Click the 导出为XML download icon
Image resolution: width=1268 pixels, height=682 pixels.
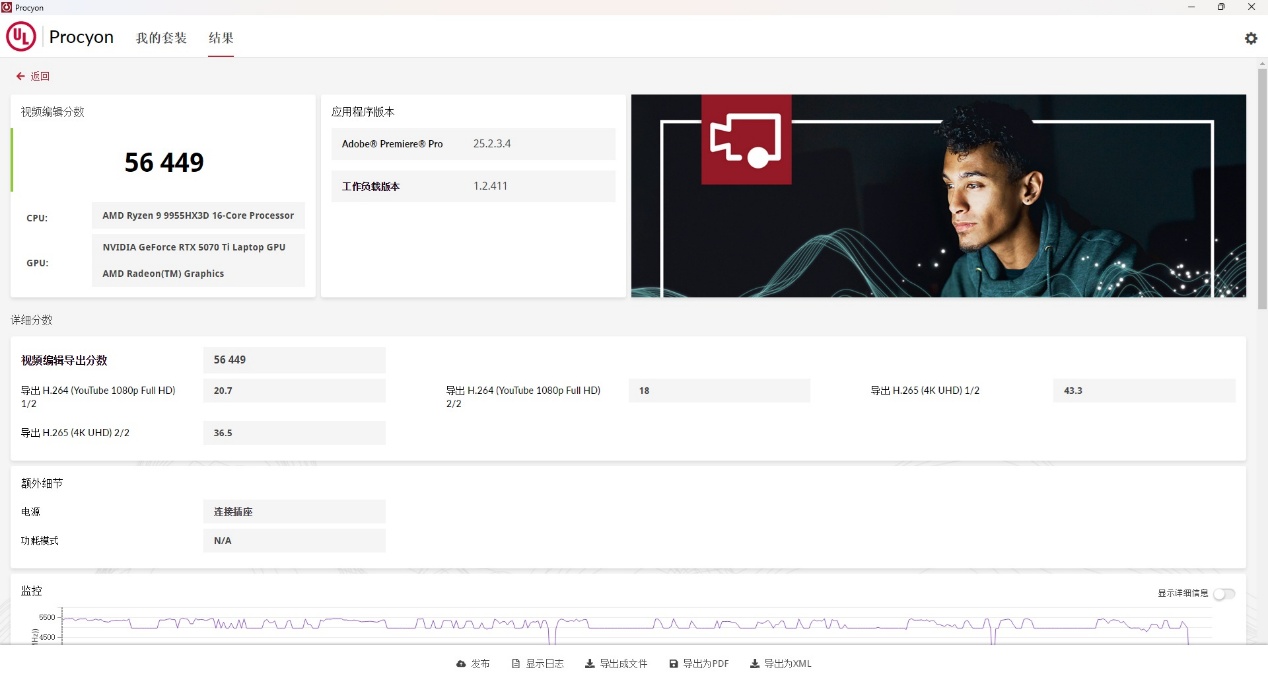(755, 664)
